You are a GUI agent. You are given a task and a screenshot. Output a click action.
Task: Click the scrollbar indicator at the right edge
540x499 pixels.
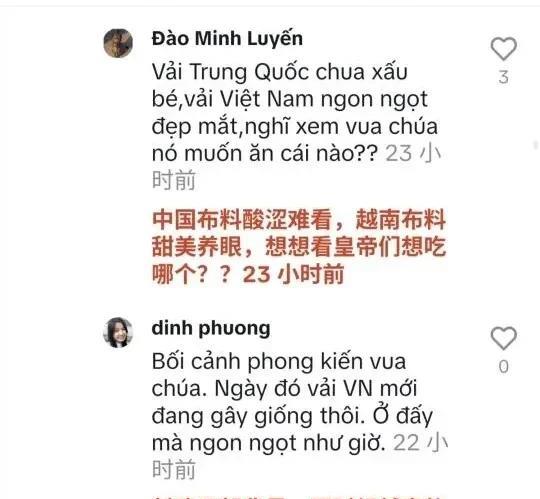pos(536,145)
